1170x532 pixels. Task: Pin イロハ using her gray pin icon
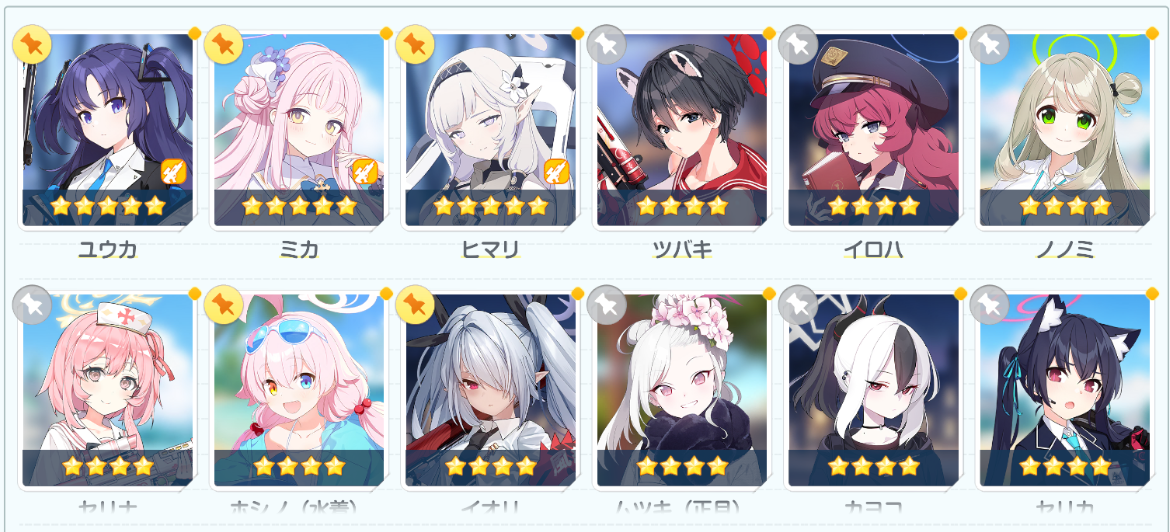pos(798,44)
